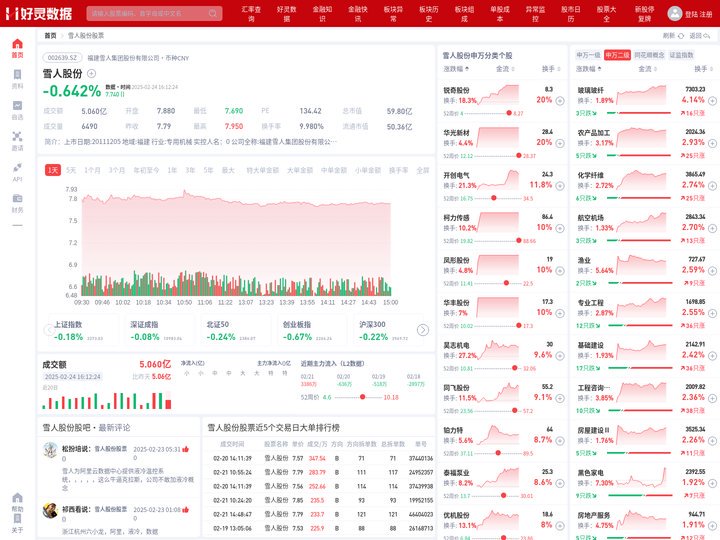This screenshot has width=720, height=540.
Task: Switch to the 同花顺概念 tab
Action: (649, 55)
